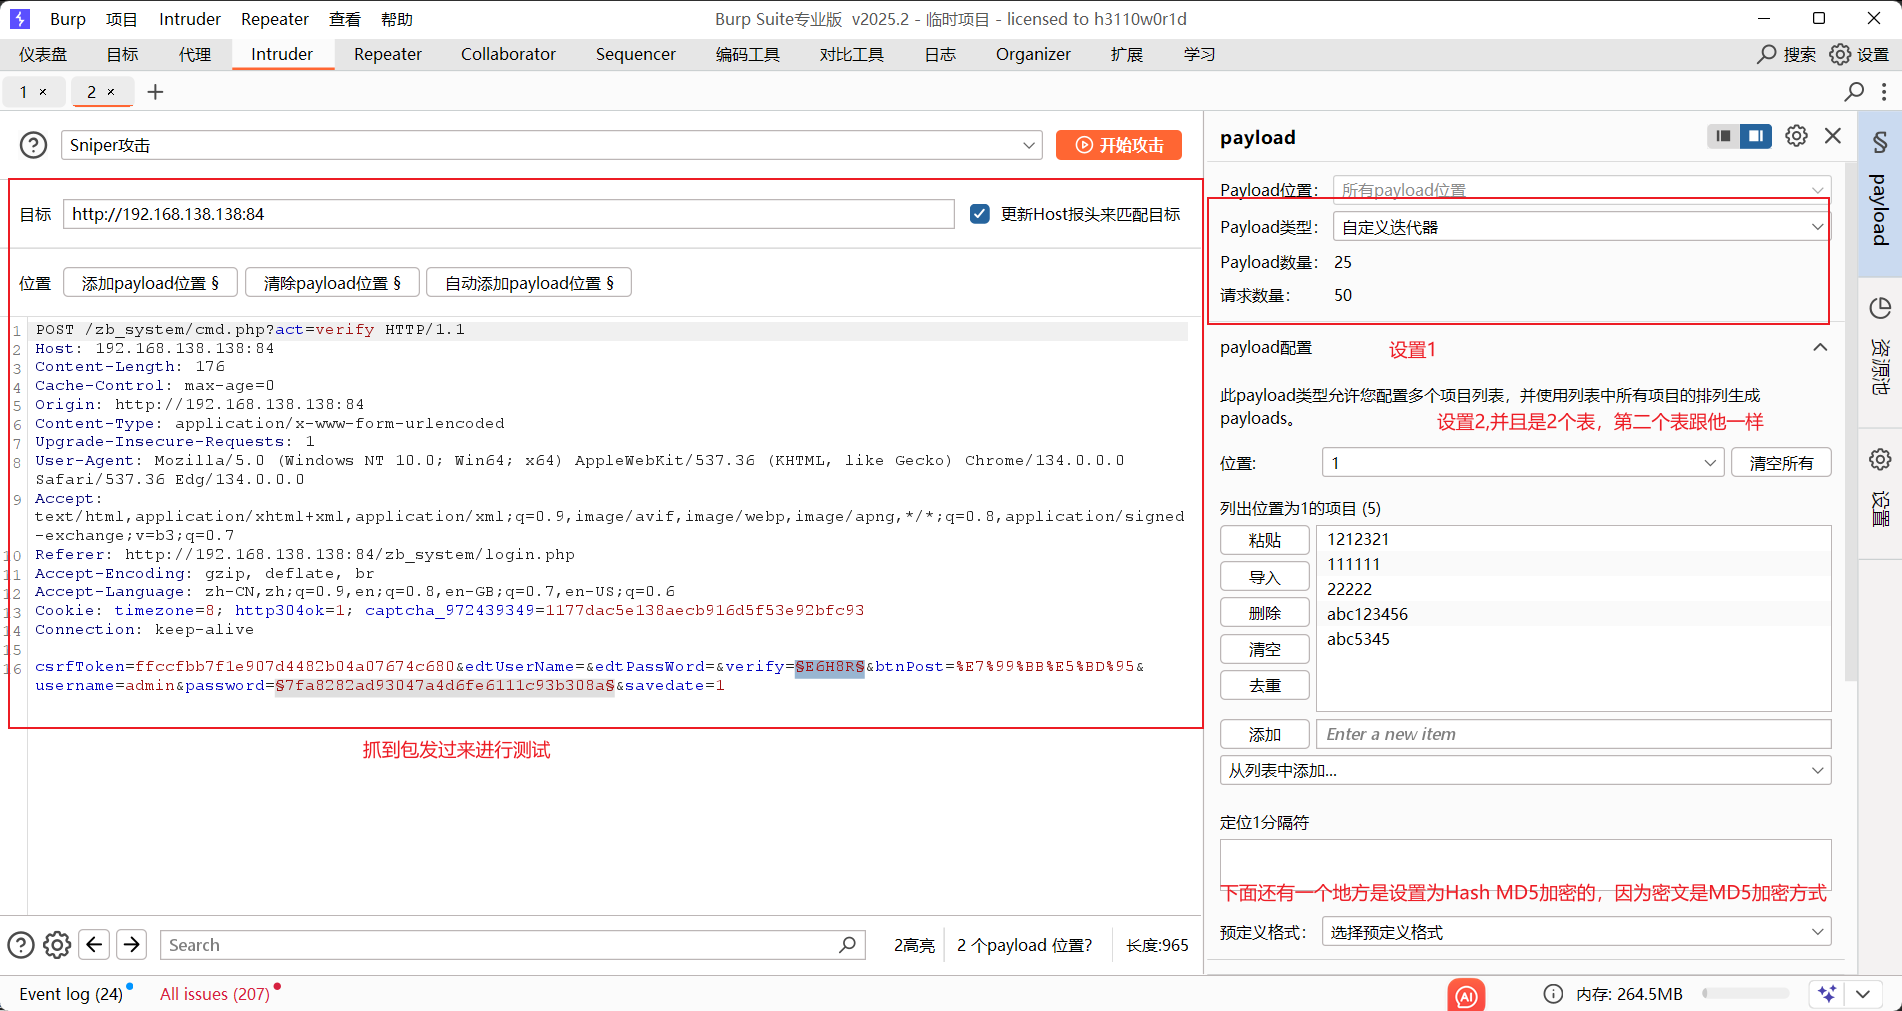This screenshot has height=1011, width=1902.
Task: Click Auto add payload positions § button
Action: point(529,283)
